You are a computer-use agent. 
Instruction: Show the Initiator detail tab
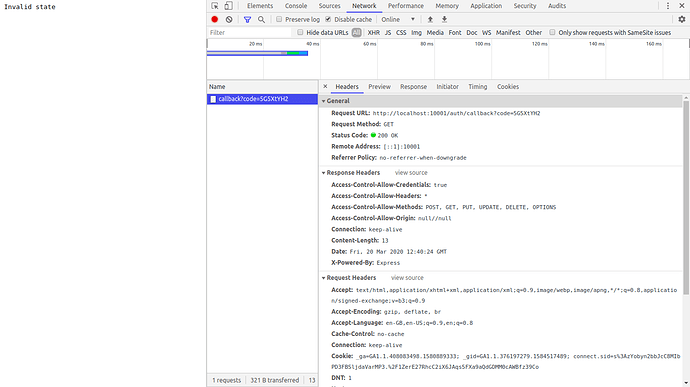click(x=448, y=87)
